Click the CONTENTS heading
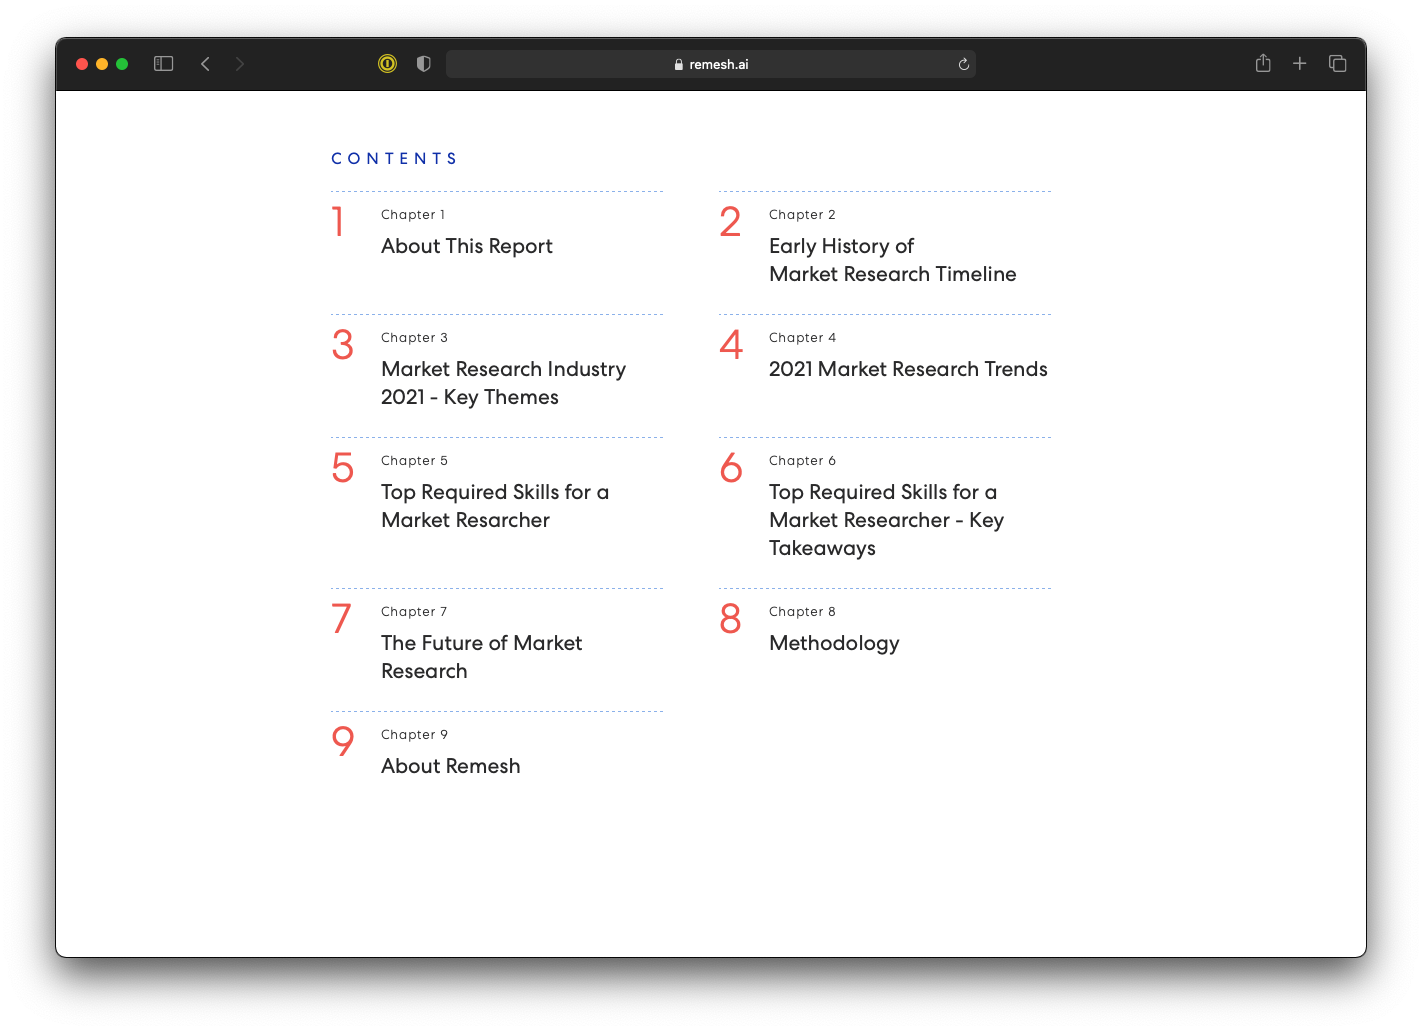 tap(394, 158)
